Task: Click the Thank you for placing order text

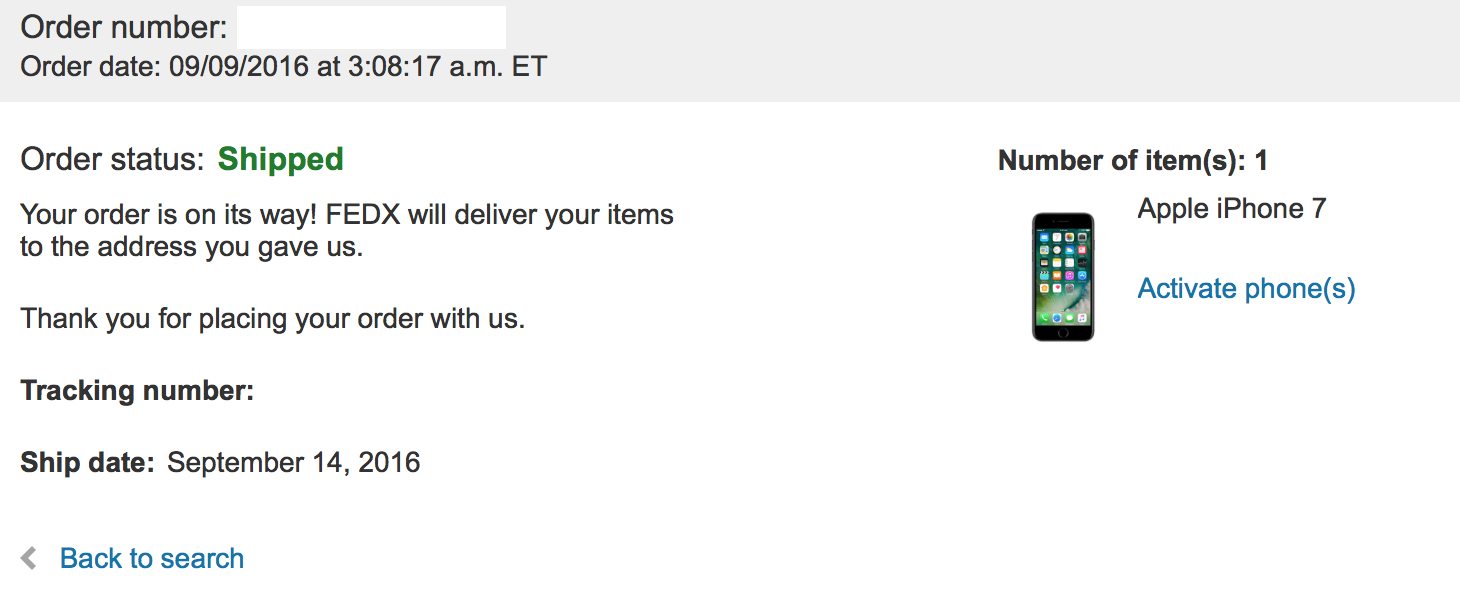Action: coord(272,319)
